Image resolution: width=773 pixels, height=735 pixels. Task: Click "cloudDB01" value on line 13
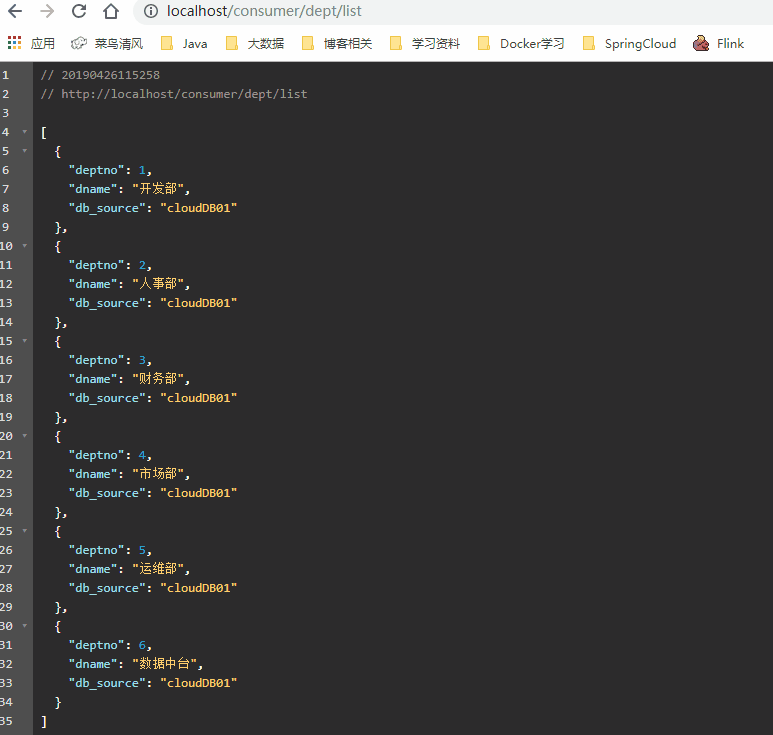coord(199,303)
